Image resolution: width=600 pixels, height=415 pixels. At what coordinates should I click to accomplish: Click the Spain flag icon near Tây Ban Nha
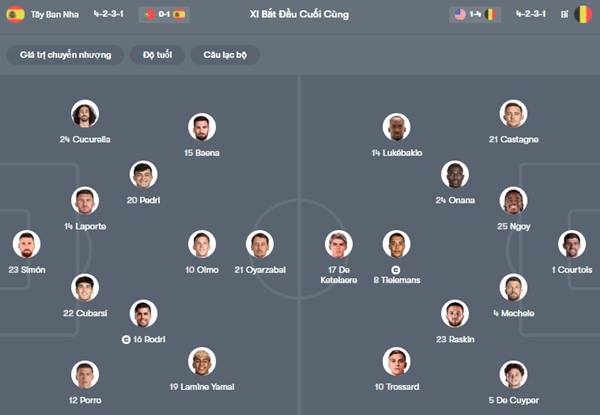tap(15, 14)
